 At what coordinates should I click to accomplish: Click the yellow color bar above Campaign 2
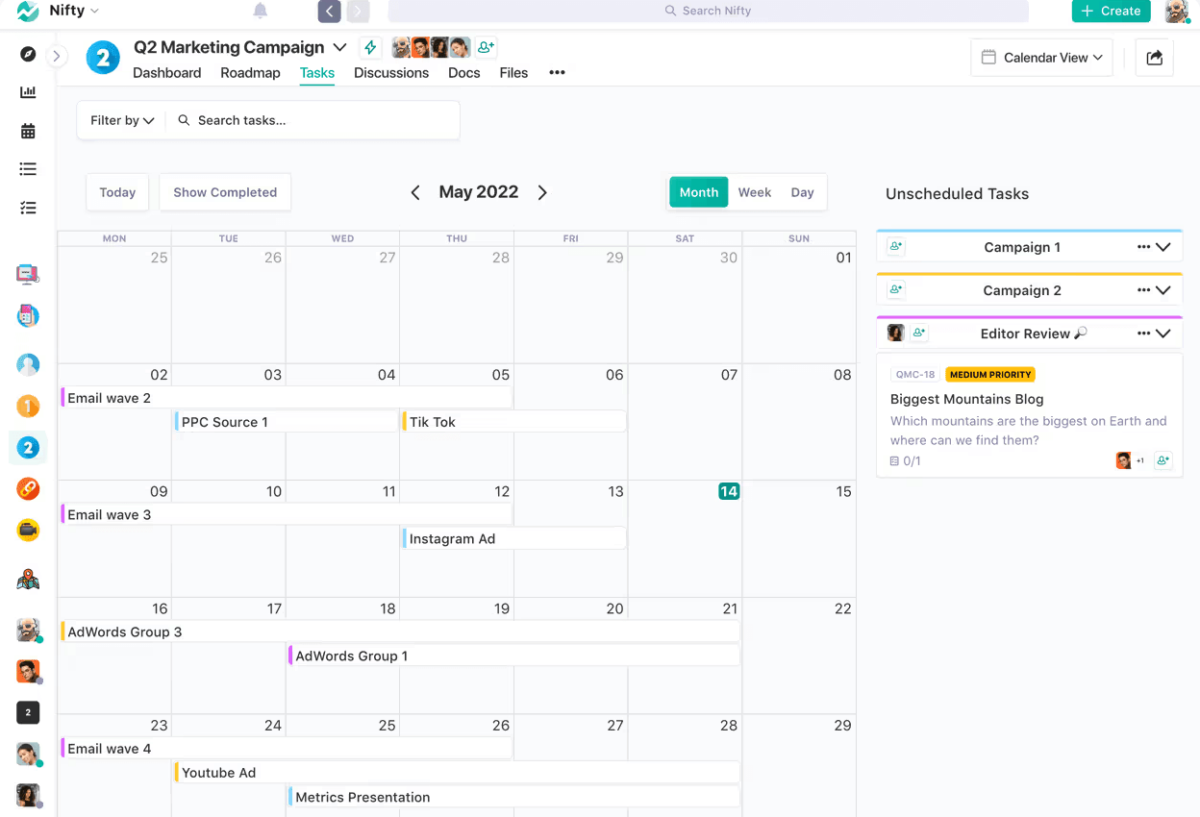(1029, 274)
